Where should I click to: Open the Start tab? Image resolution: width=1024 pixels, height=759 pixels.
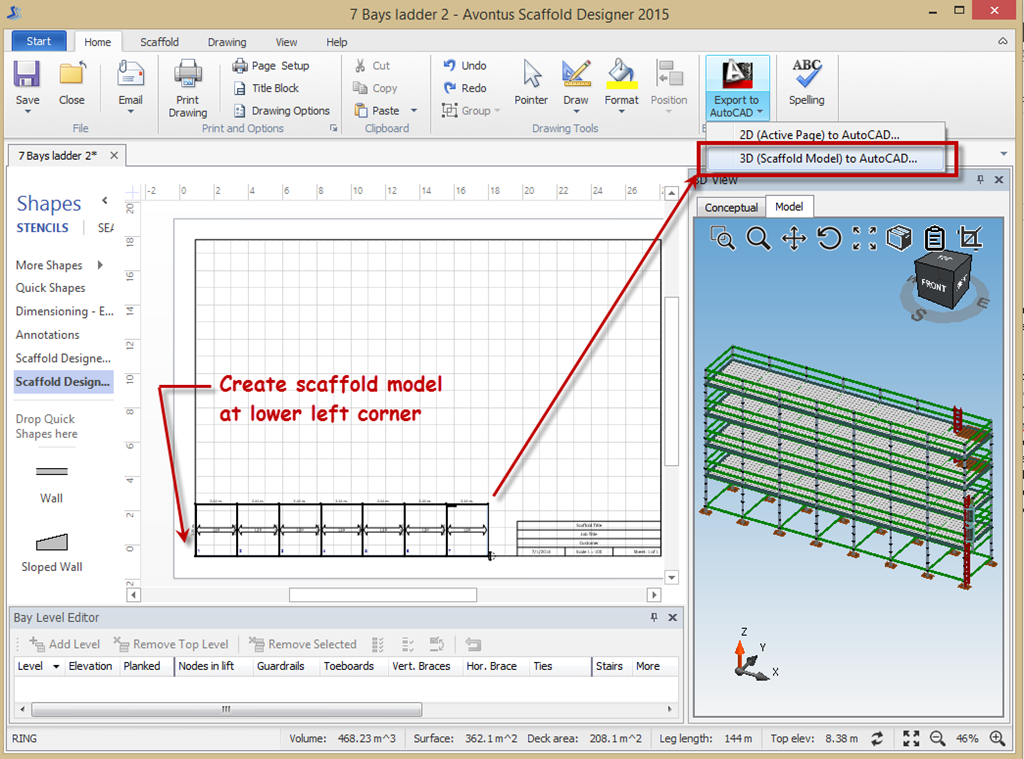pos(39,41)
